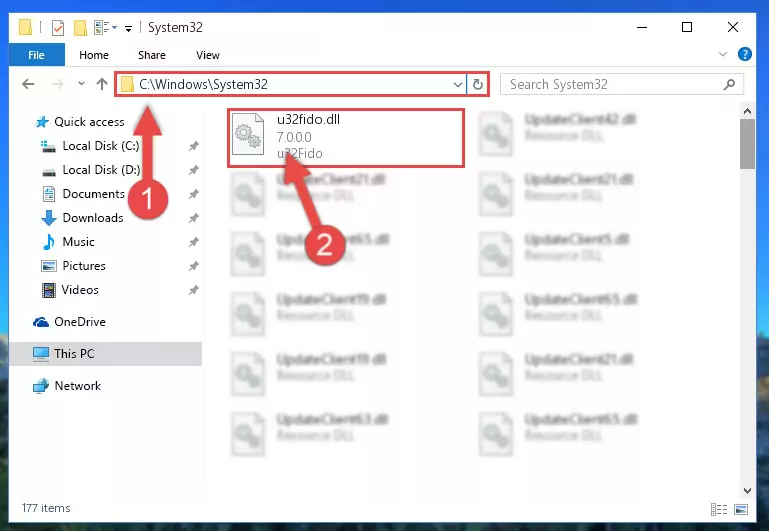
Task: Click the Properties quick access toolbar icon
Action: pos(57,27)
